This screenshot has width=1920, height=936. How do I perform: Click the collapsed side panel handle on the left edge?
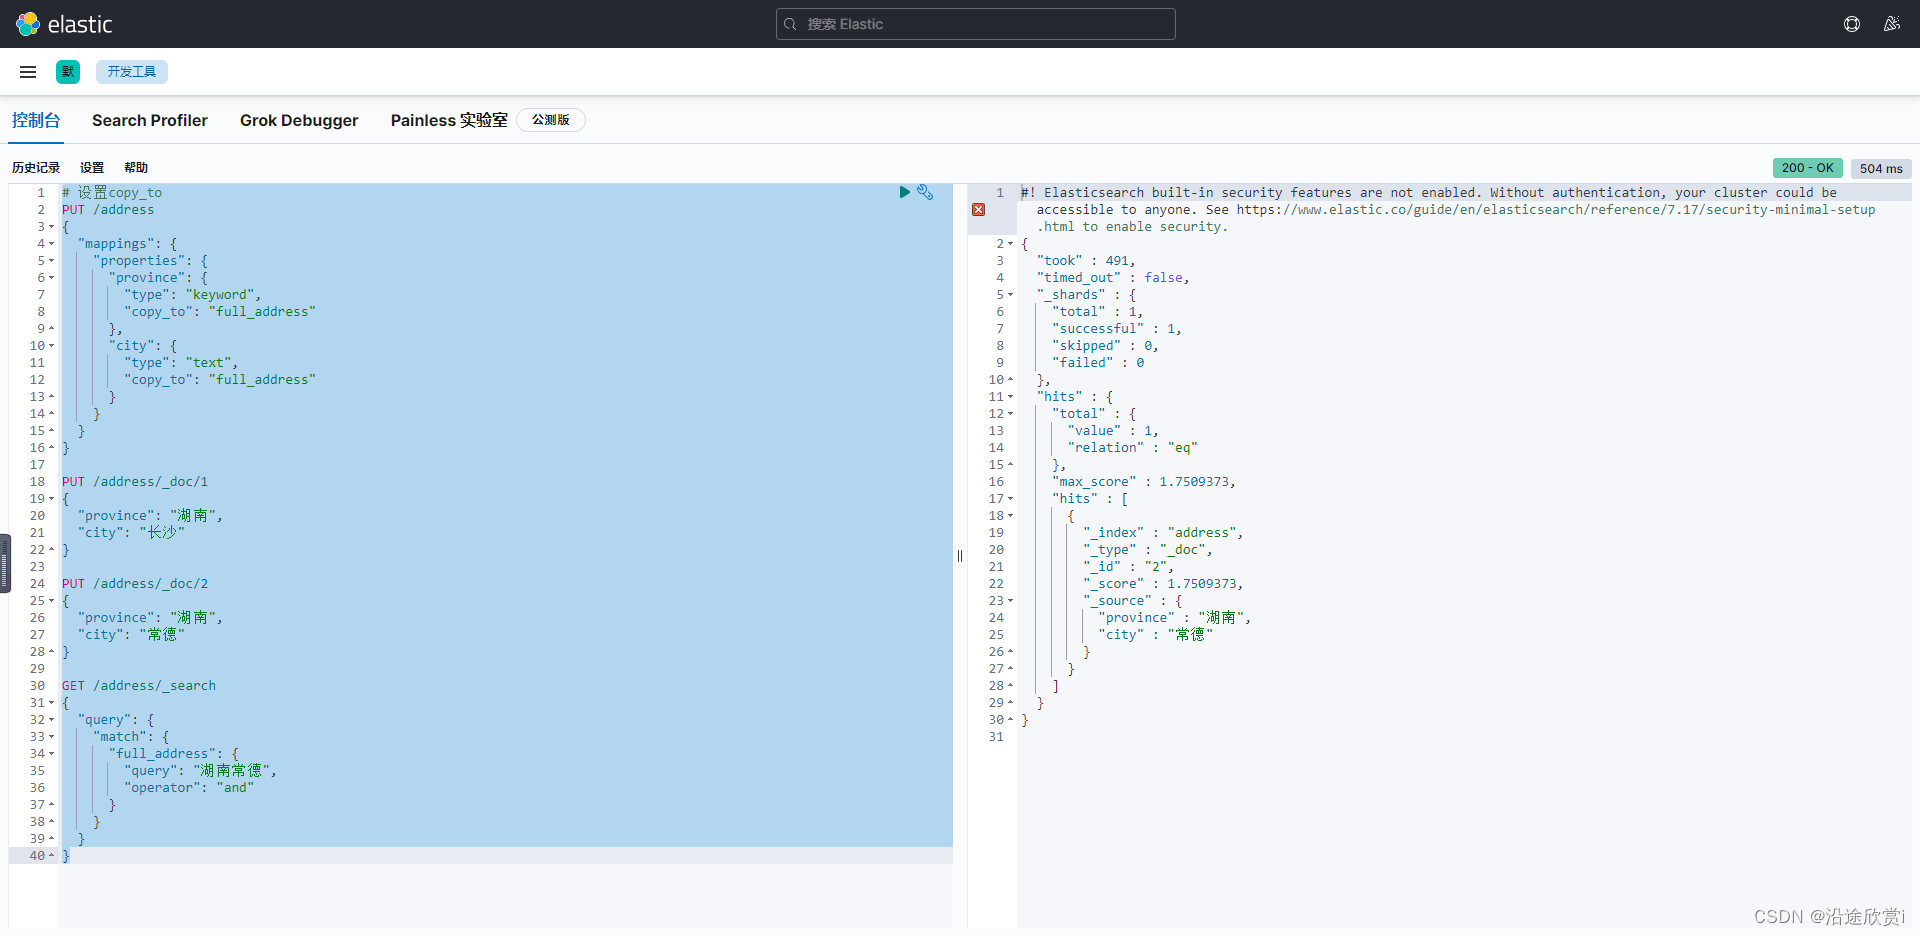coord(5,563)
